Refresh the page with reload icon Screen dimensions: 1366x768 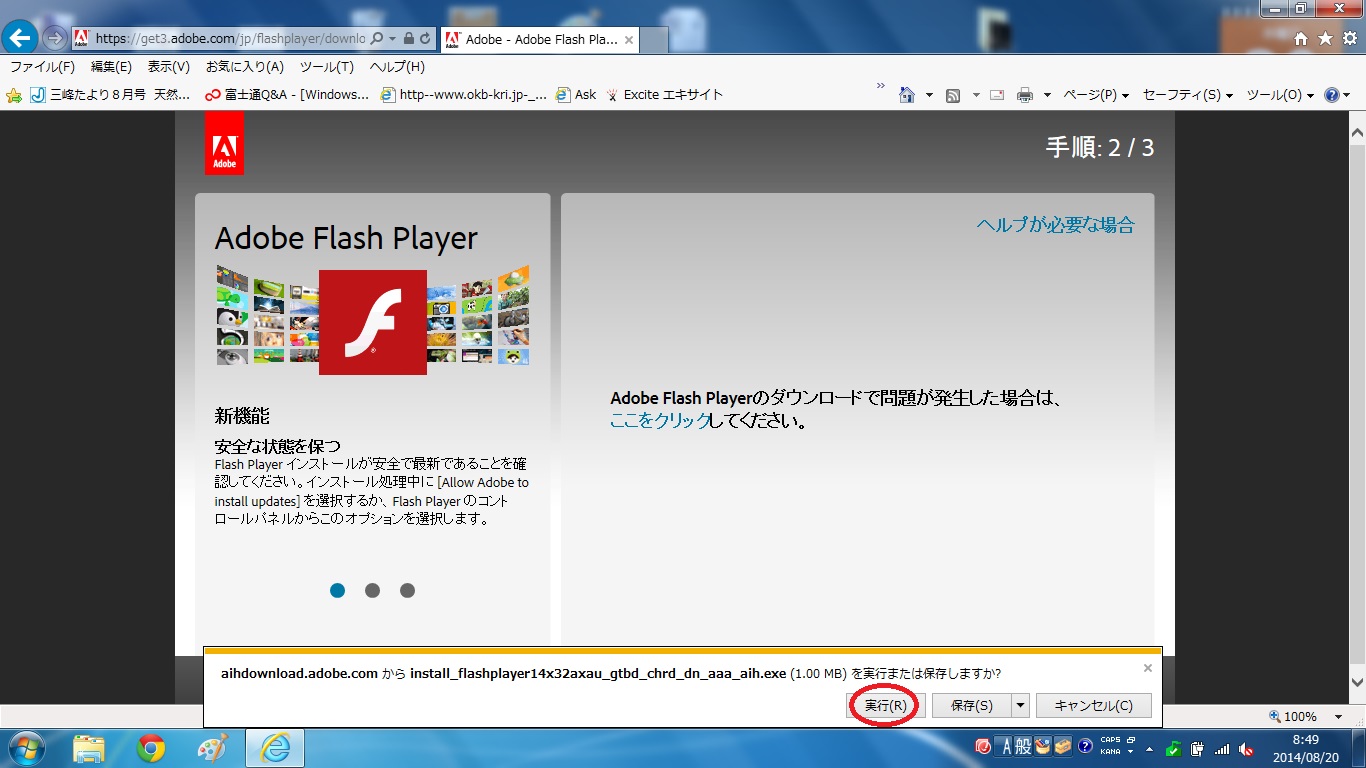425,39
